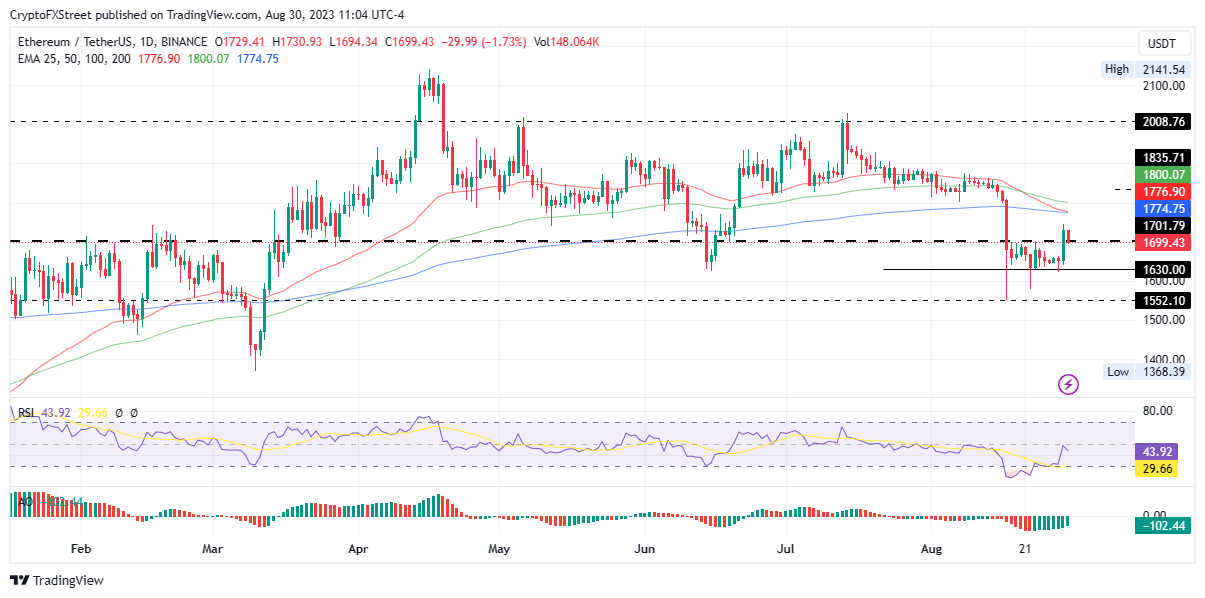Click the yellow RSI value 29.66 in legend
Image resolution: width=1205 pixels, height=598 pixels.
click(93, 413)
